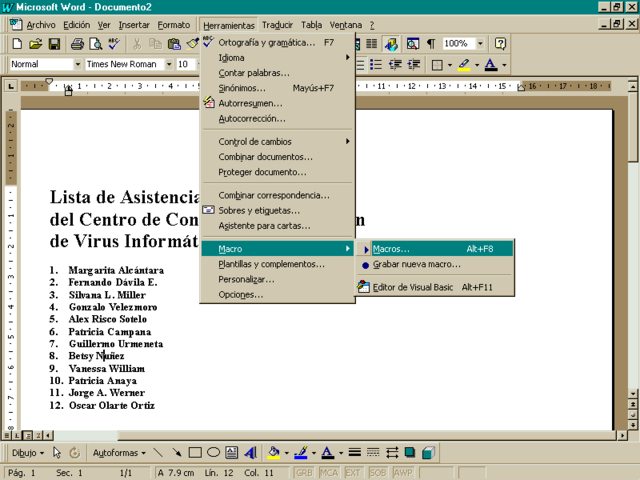Toggle the GRB recording status indicator
The width and height of the screenshot is (640, 480).
pos(304,473)
